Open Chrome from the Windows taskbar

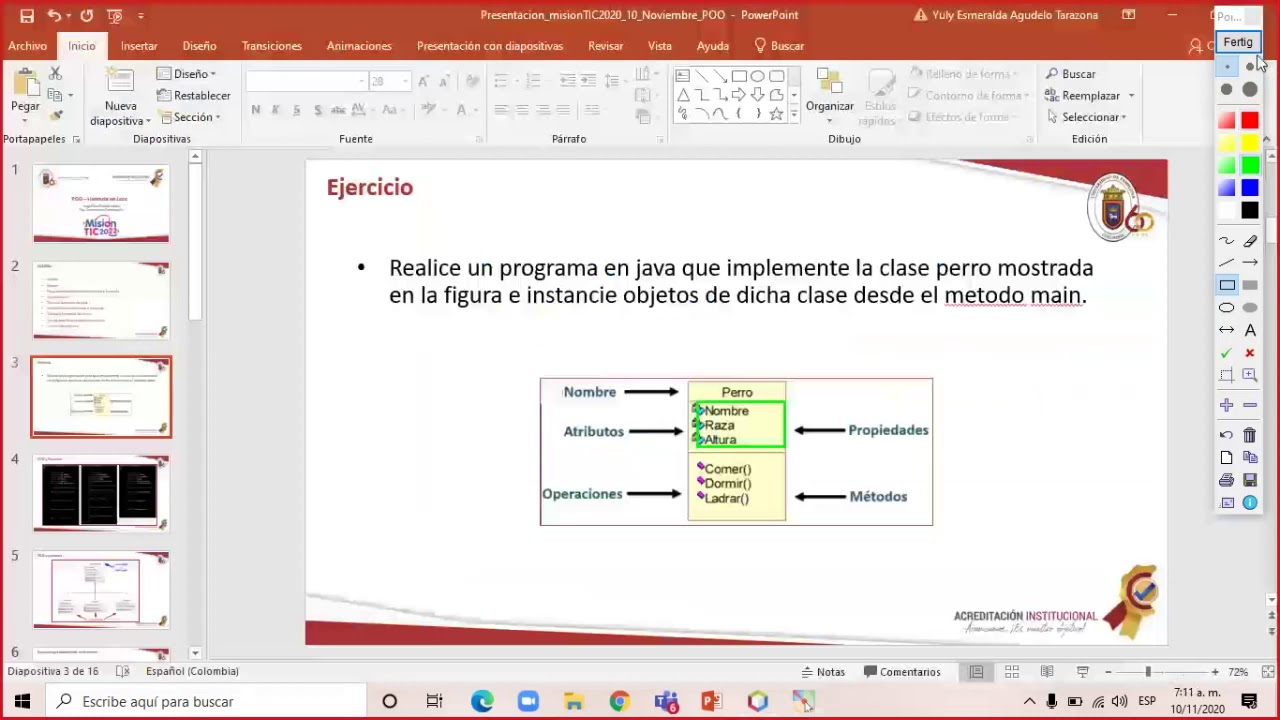click(x=619, y=701)
